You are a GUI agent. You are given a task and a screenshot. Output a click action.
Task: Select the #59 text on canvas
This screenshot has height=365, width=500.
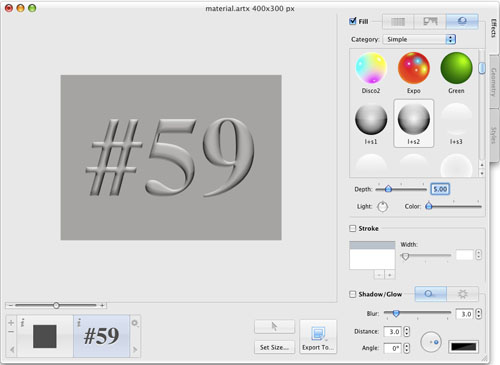tap(170, 157)
